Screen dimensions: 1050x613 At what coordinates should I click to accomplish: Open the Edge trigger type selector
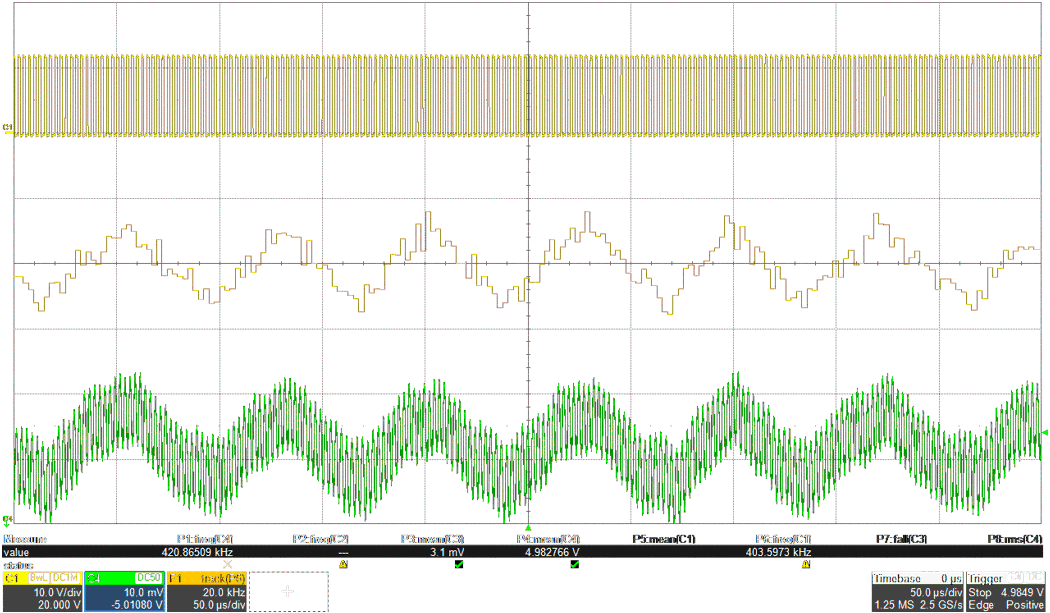click(x=983, y=604)
